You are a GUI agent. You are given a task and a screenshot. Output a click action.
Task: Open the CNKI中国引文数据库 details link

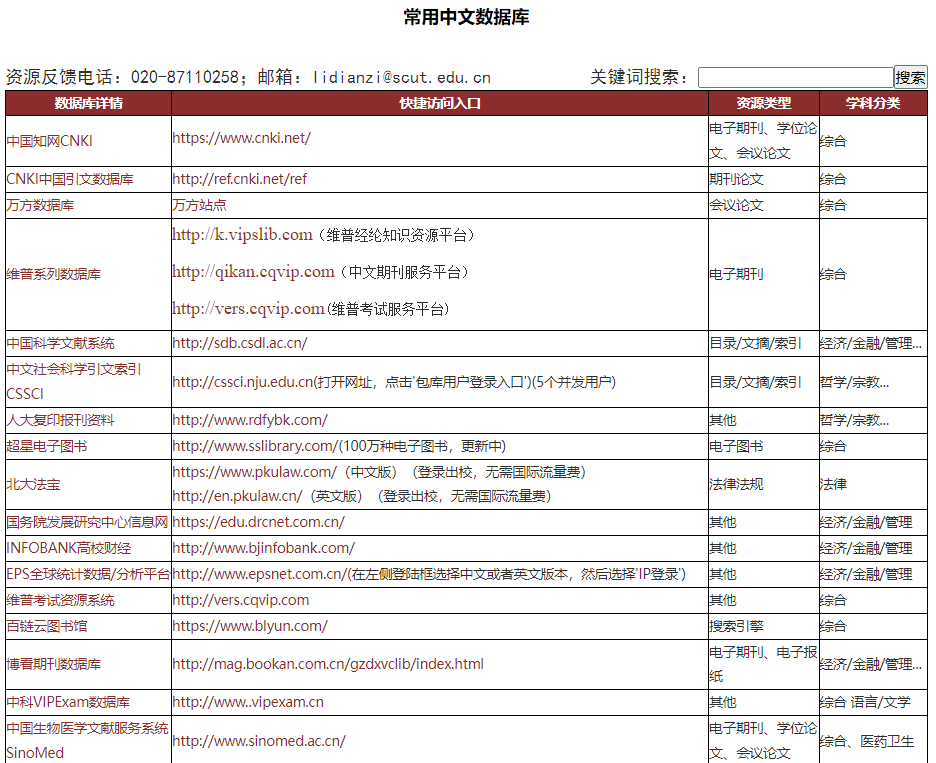pyautogui.click(x=70, y=179)
